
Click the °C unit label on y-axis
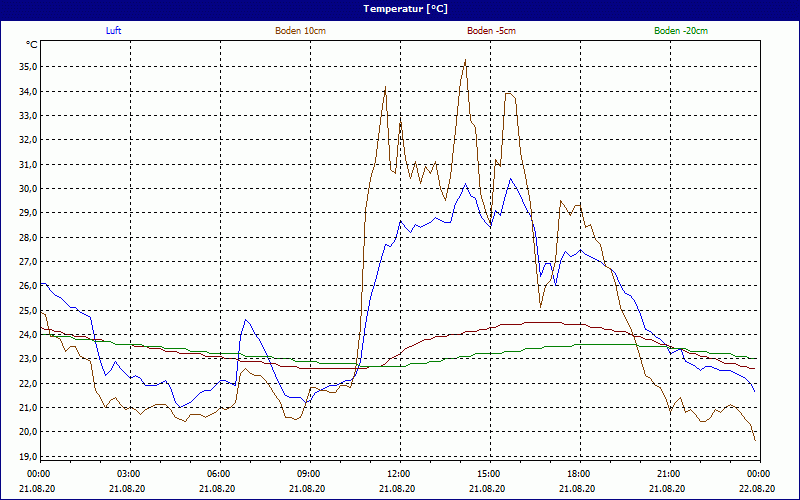[32, 45]
